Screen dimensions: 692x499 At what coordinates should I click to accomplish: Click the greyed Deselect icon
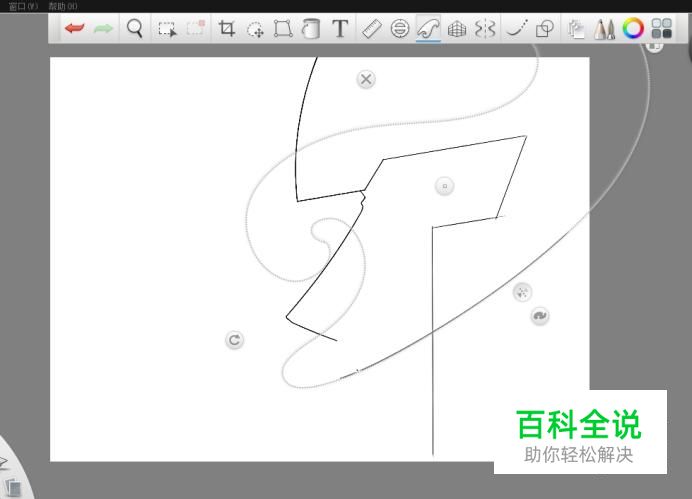[x=196, y=28]
